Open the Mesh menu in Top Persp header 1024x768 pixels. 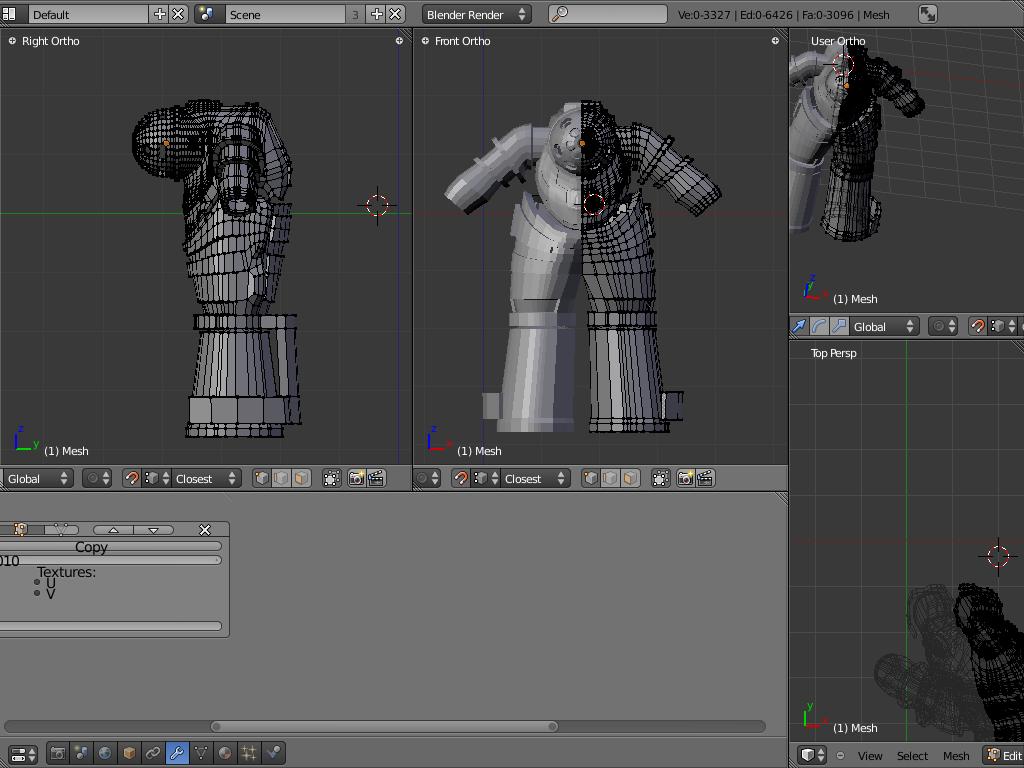(x=956, y=756)
